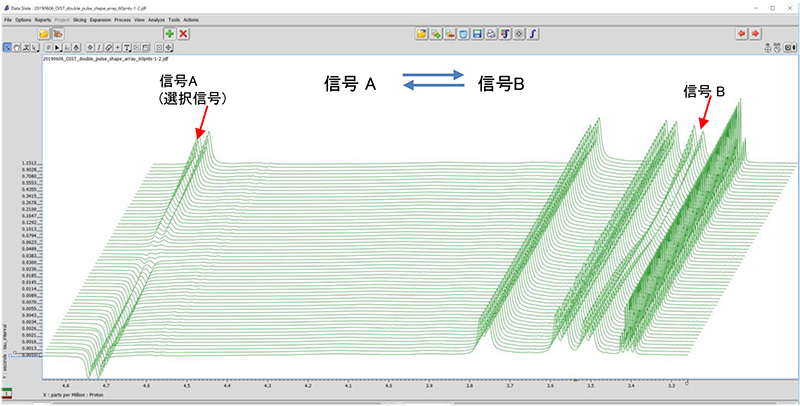This screenshot has width=800, height=406.
Task: Click the remove-data red layers icon
Action: pyautogui.click(x=449, y=34)
